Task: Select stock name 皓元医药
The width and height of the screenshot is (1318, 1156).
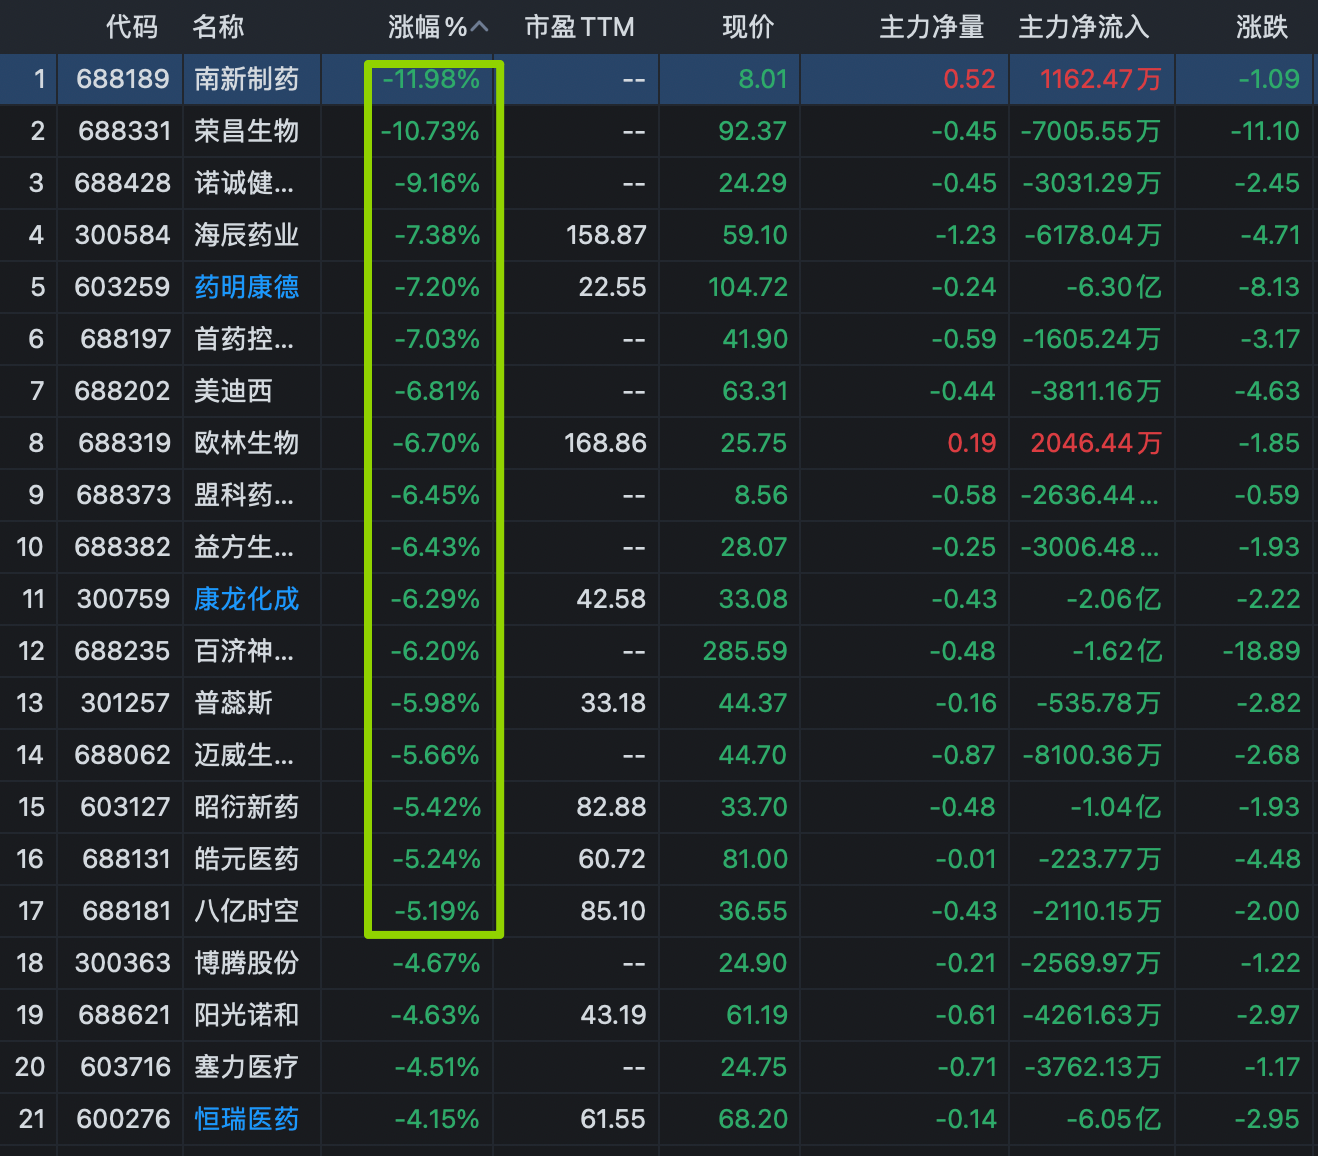Action: coord(247,859)
